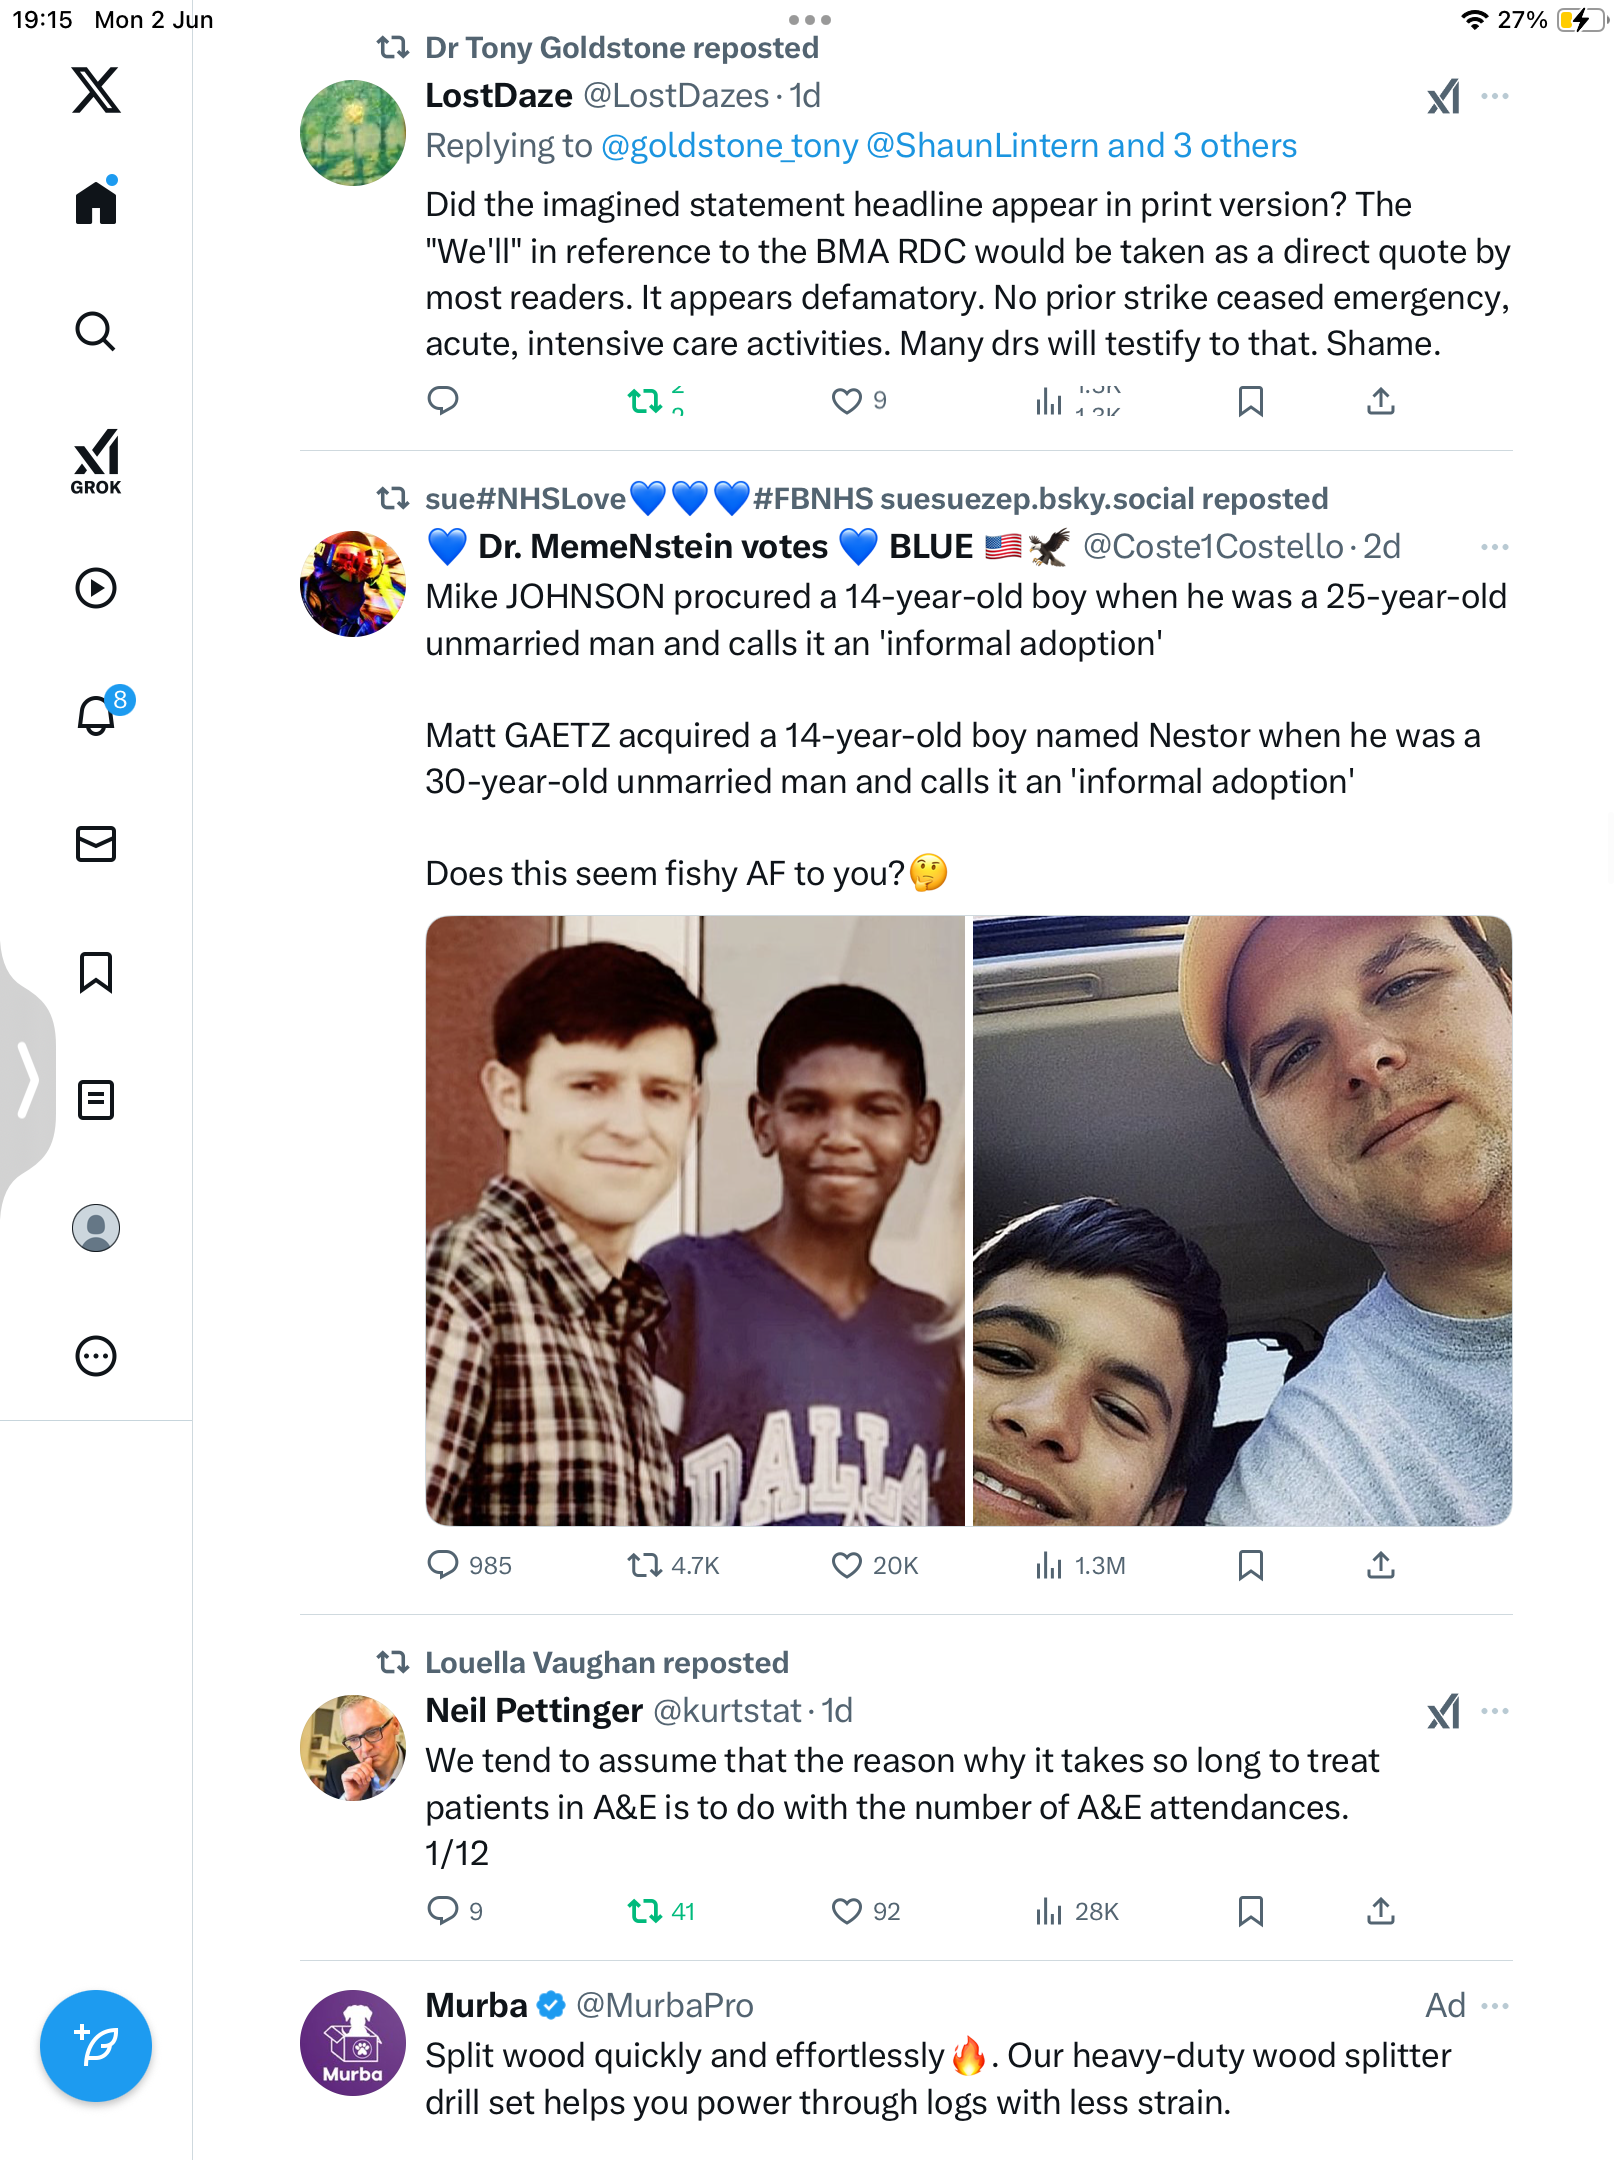Open the video play icon in sidebar
The width and height of the screenshot is (1620, 2160).
pyautogui.click(x=96, y=588)
